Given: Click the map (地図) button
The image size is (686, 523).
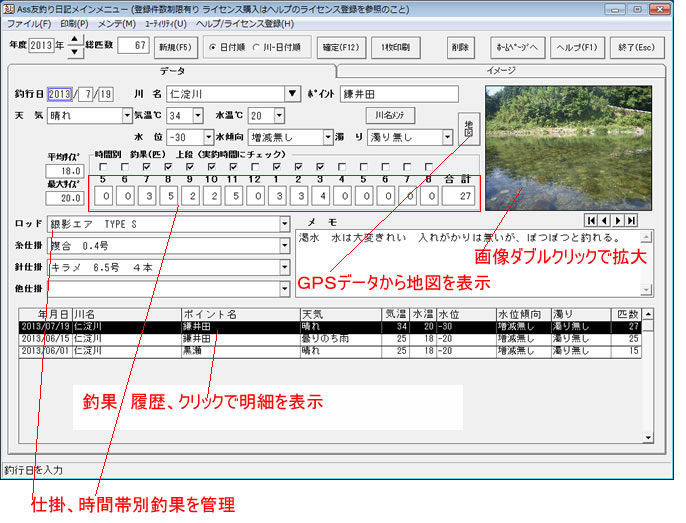Looking at the screenshot, I should (468, 128).
